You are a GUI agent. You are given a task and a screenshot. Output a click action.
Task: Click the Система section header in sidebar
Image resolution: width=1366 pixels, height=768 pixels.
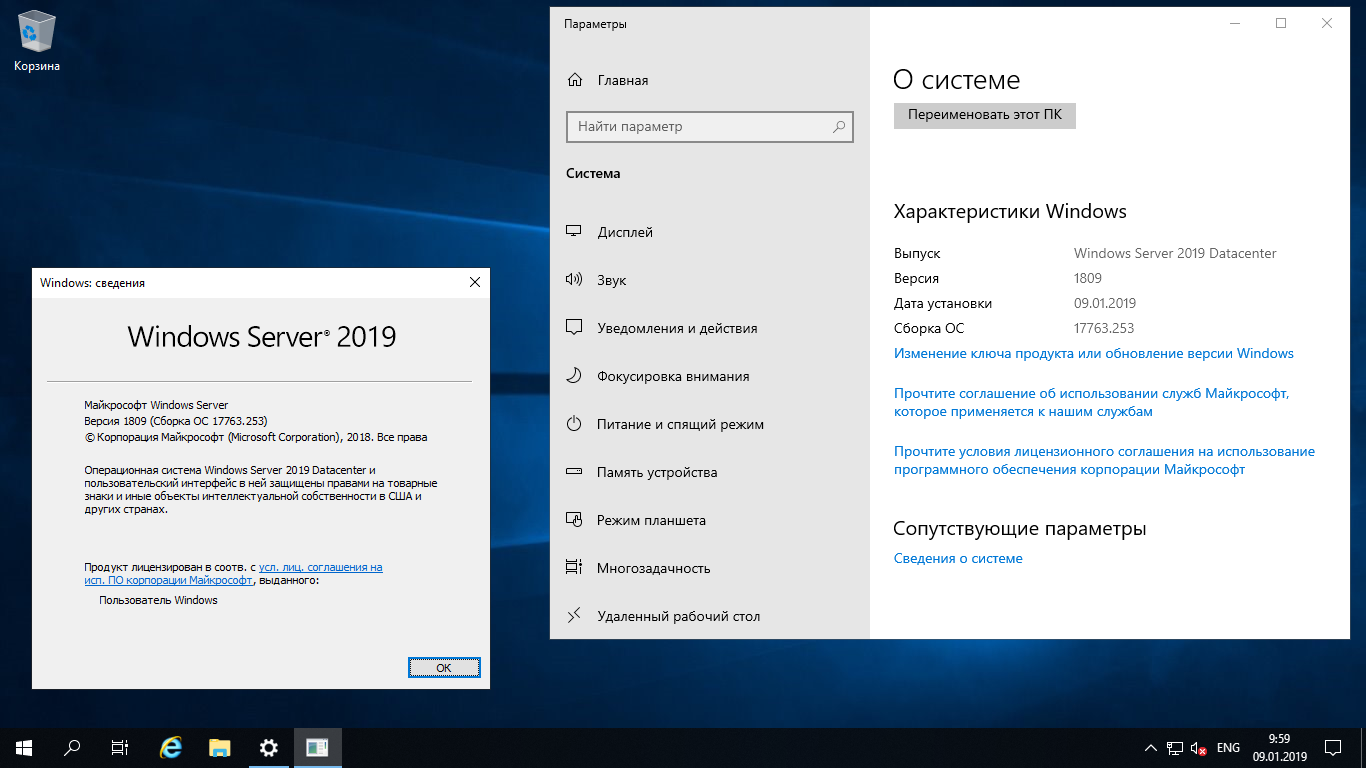coord(593,173)
